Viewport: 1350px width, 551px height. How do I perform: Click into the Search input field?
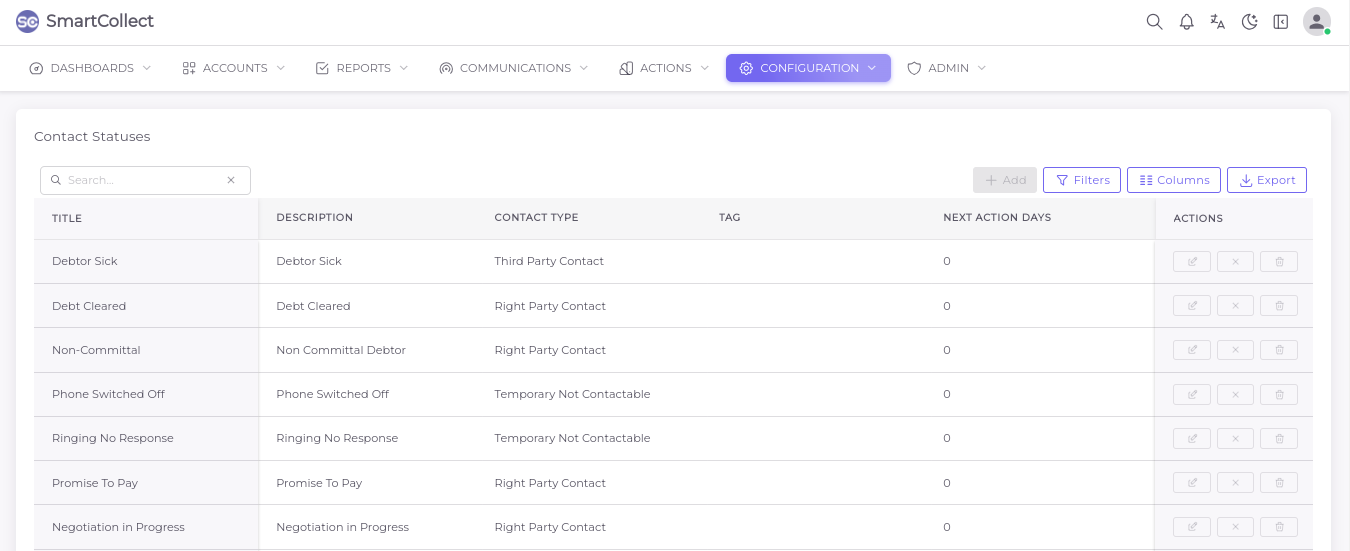coord(140,180)
